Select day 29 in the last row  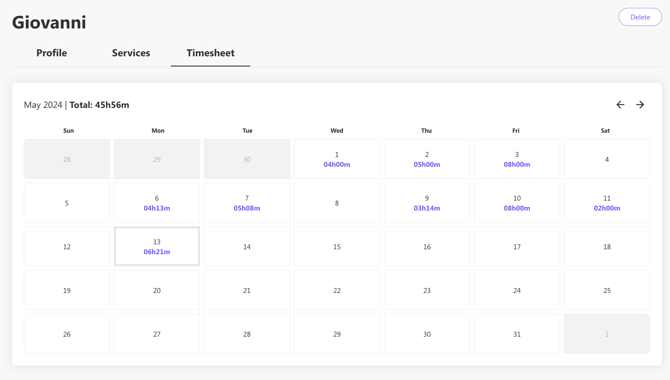pos(337,334)
